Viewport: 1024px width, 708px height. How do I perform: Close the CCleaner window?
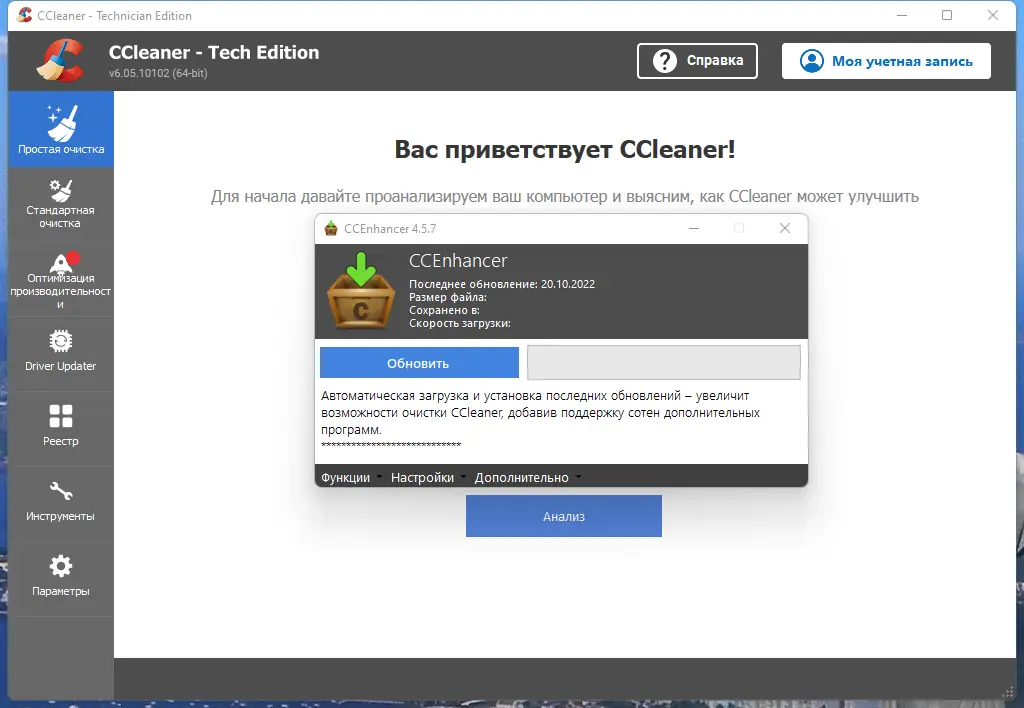pos(993,15)
